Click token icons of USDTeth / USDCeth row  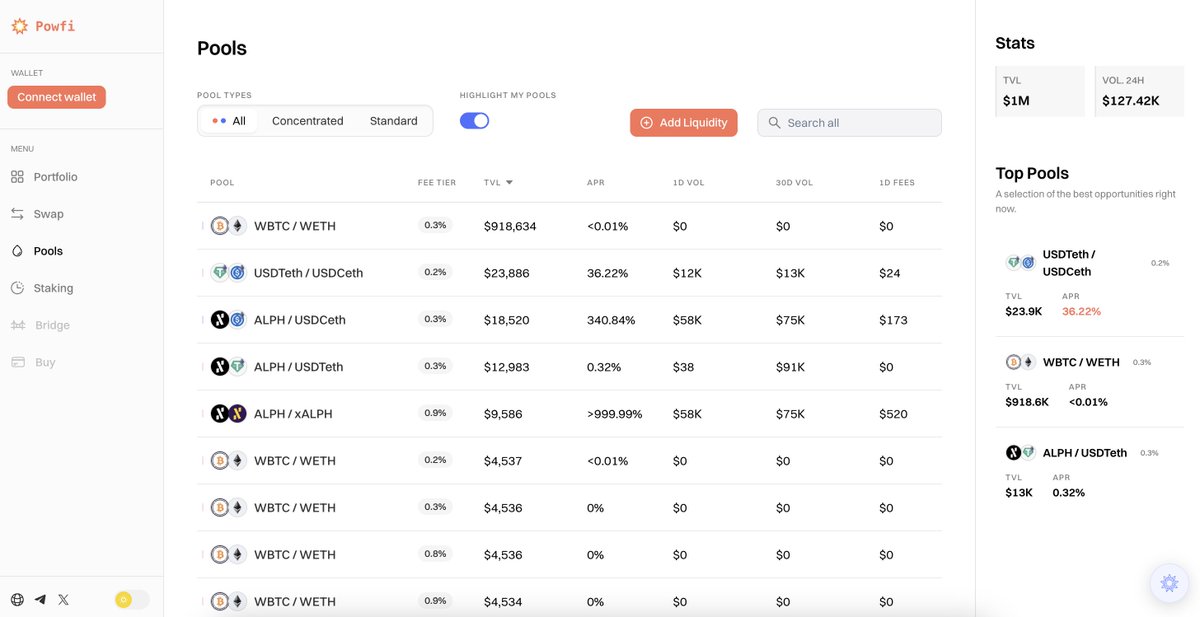(228, 273)
